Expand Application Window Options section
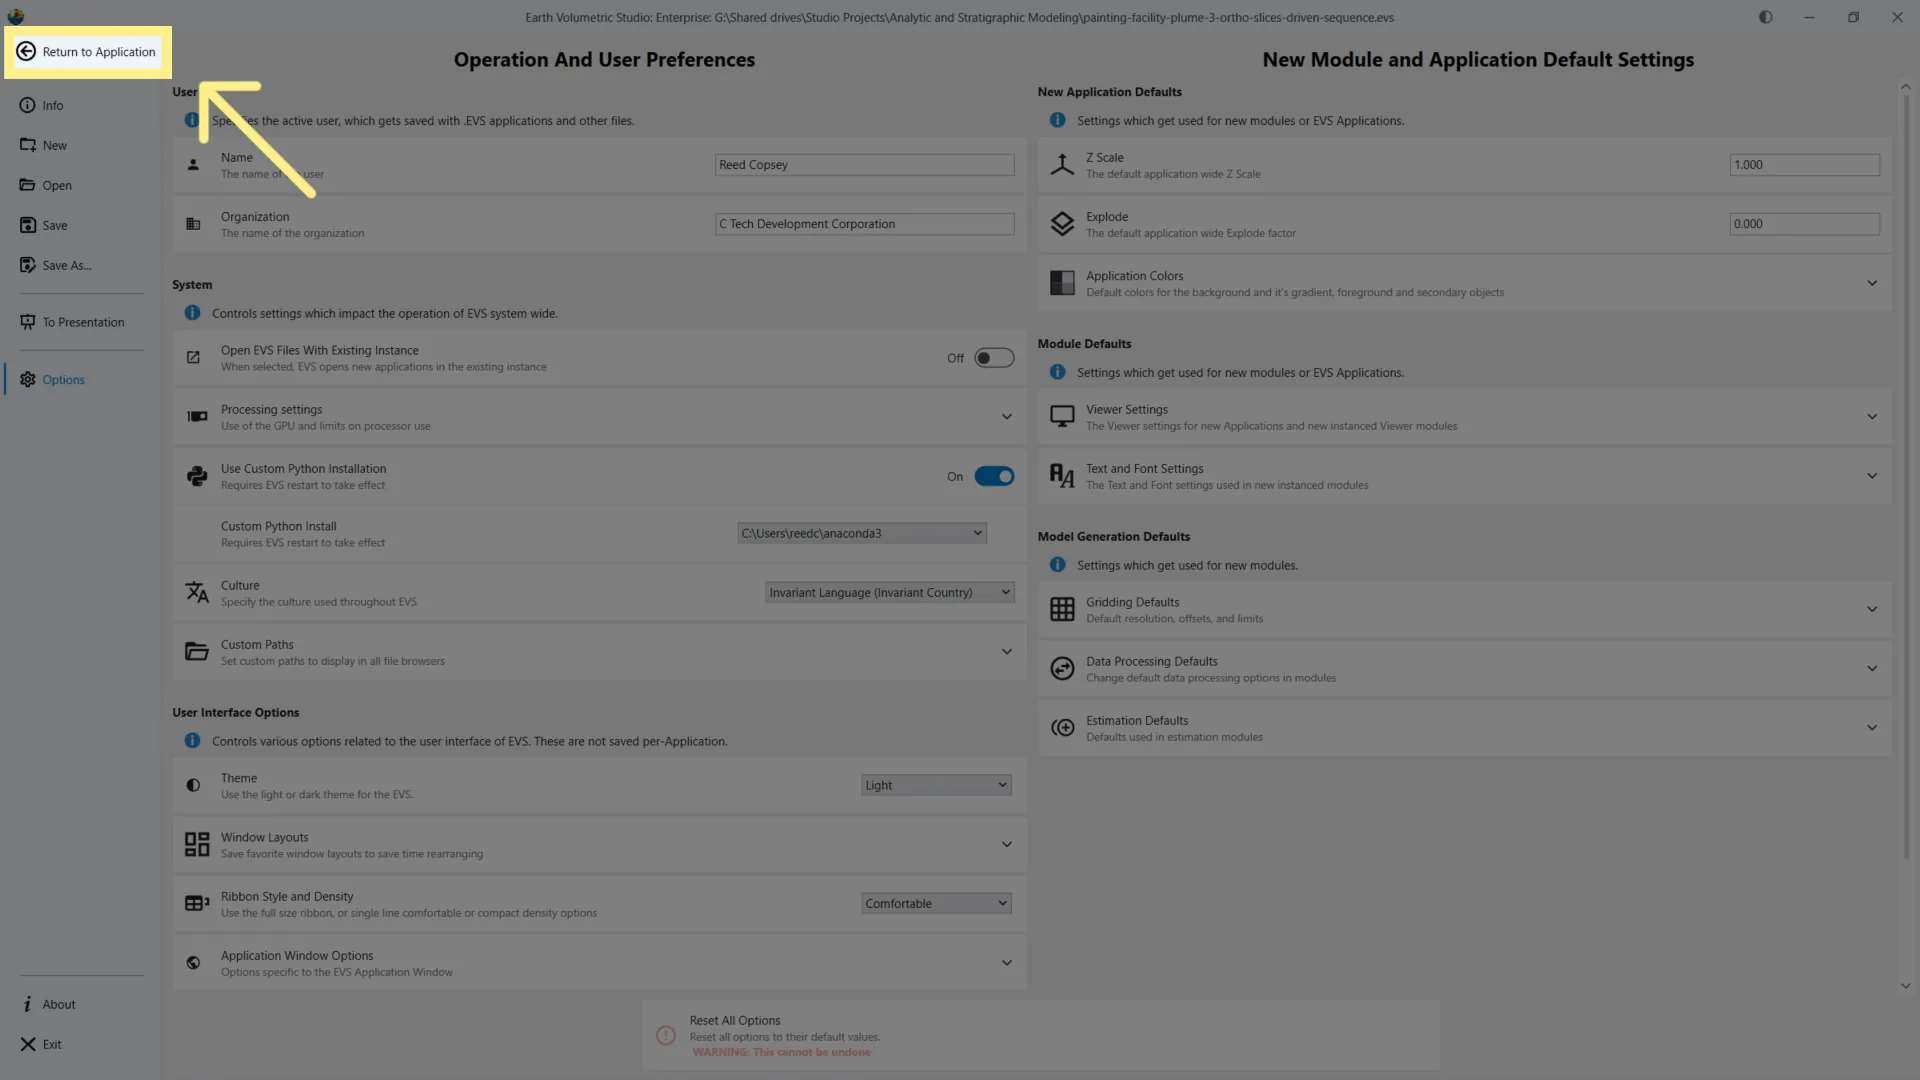 click(1007, 963)
